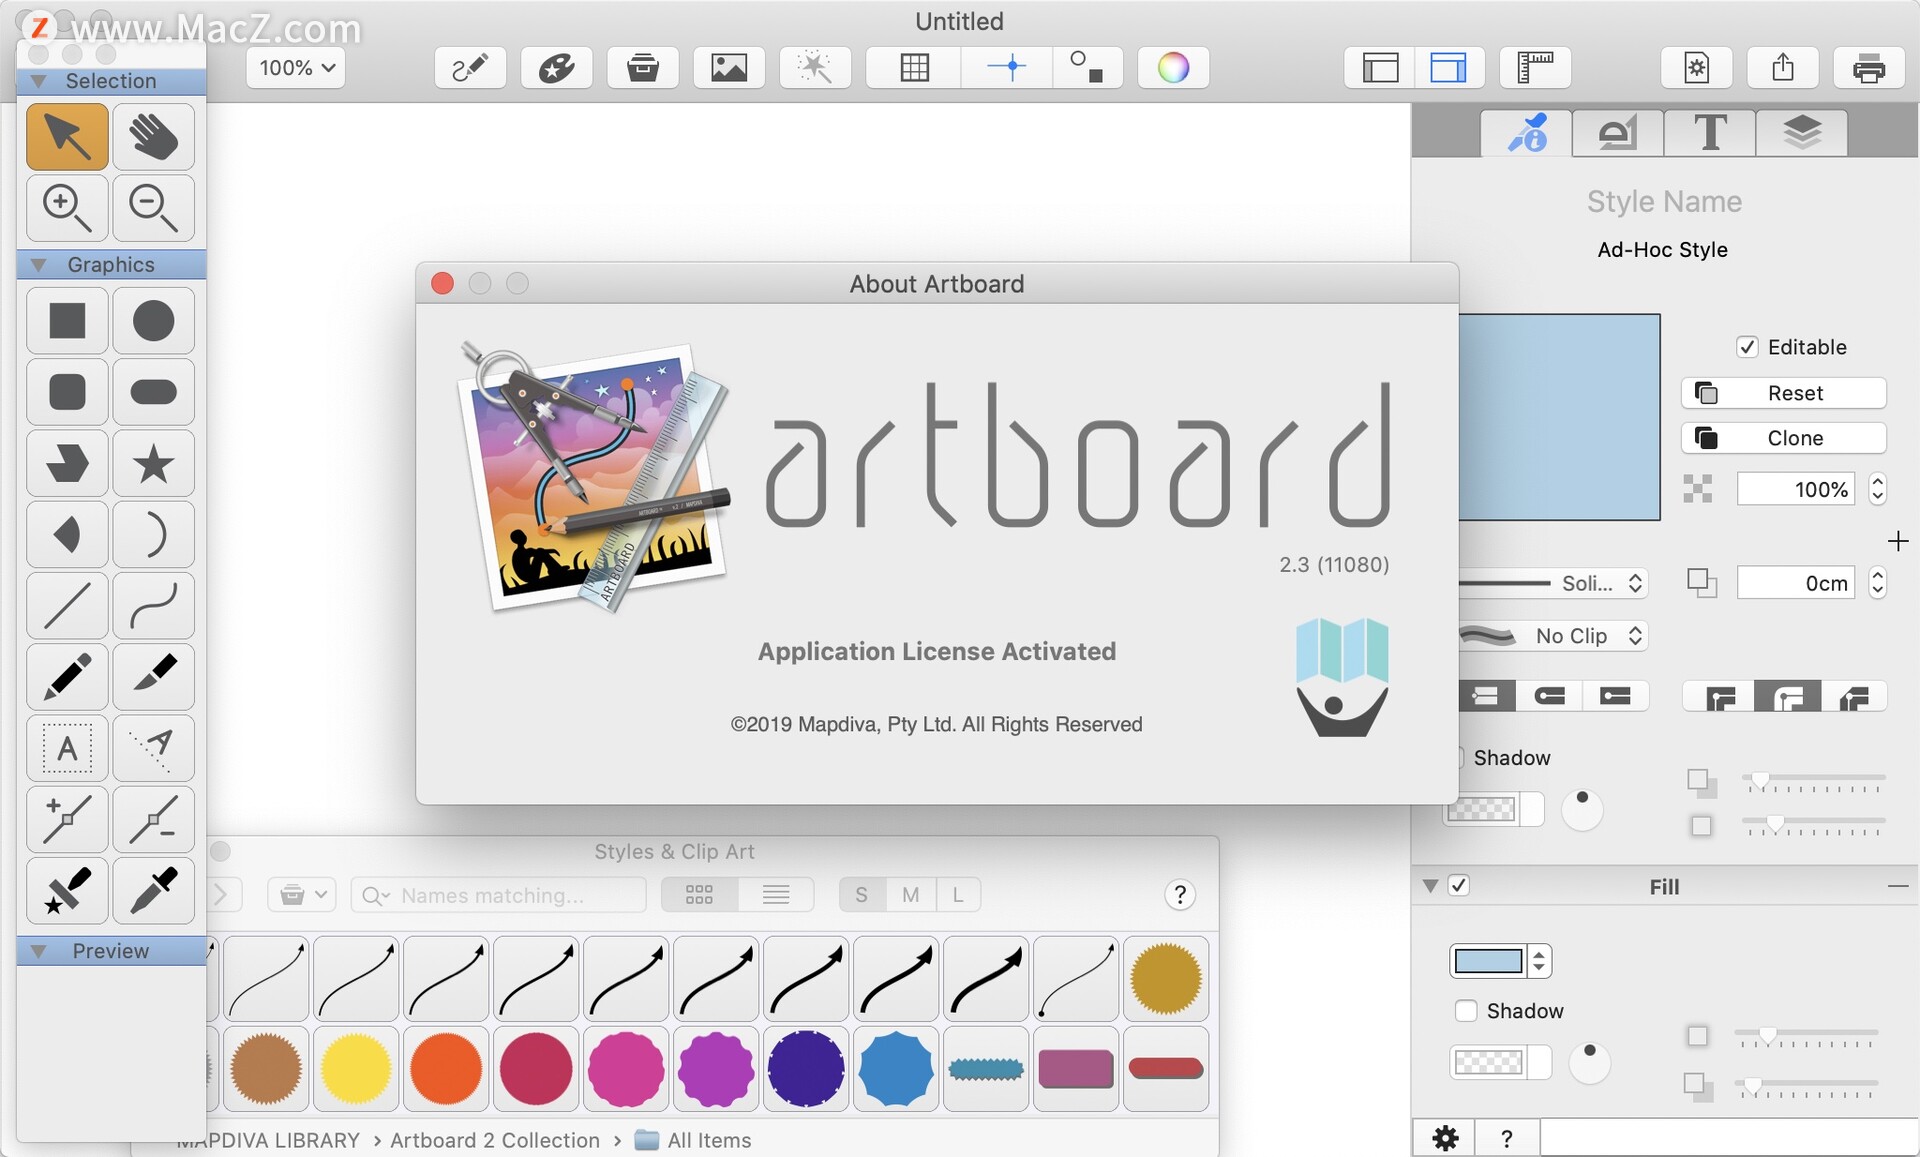Click the inspector help question button

pos(1507,1138)
